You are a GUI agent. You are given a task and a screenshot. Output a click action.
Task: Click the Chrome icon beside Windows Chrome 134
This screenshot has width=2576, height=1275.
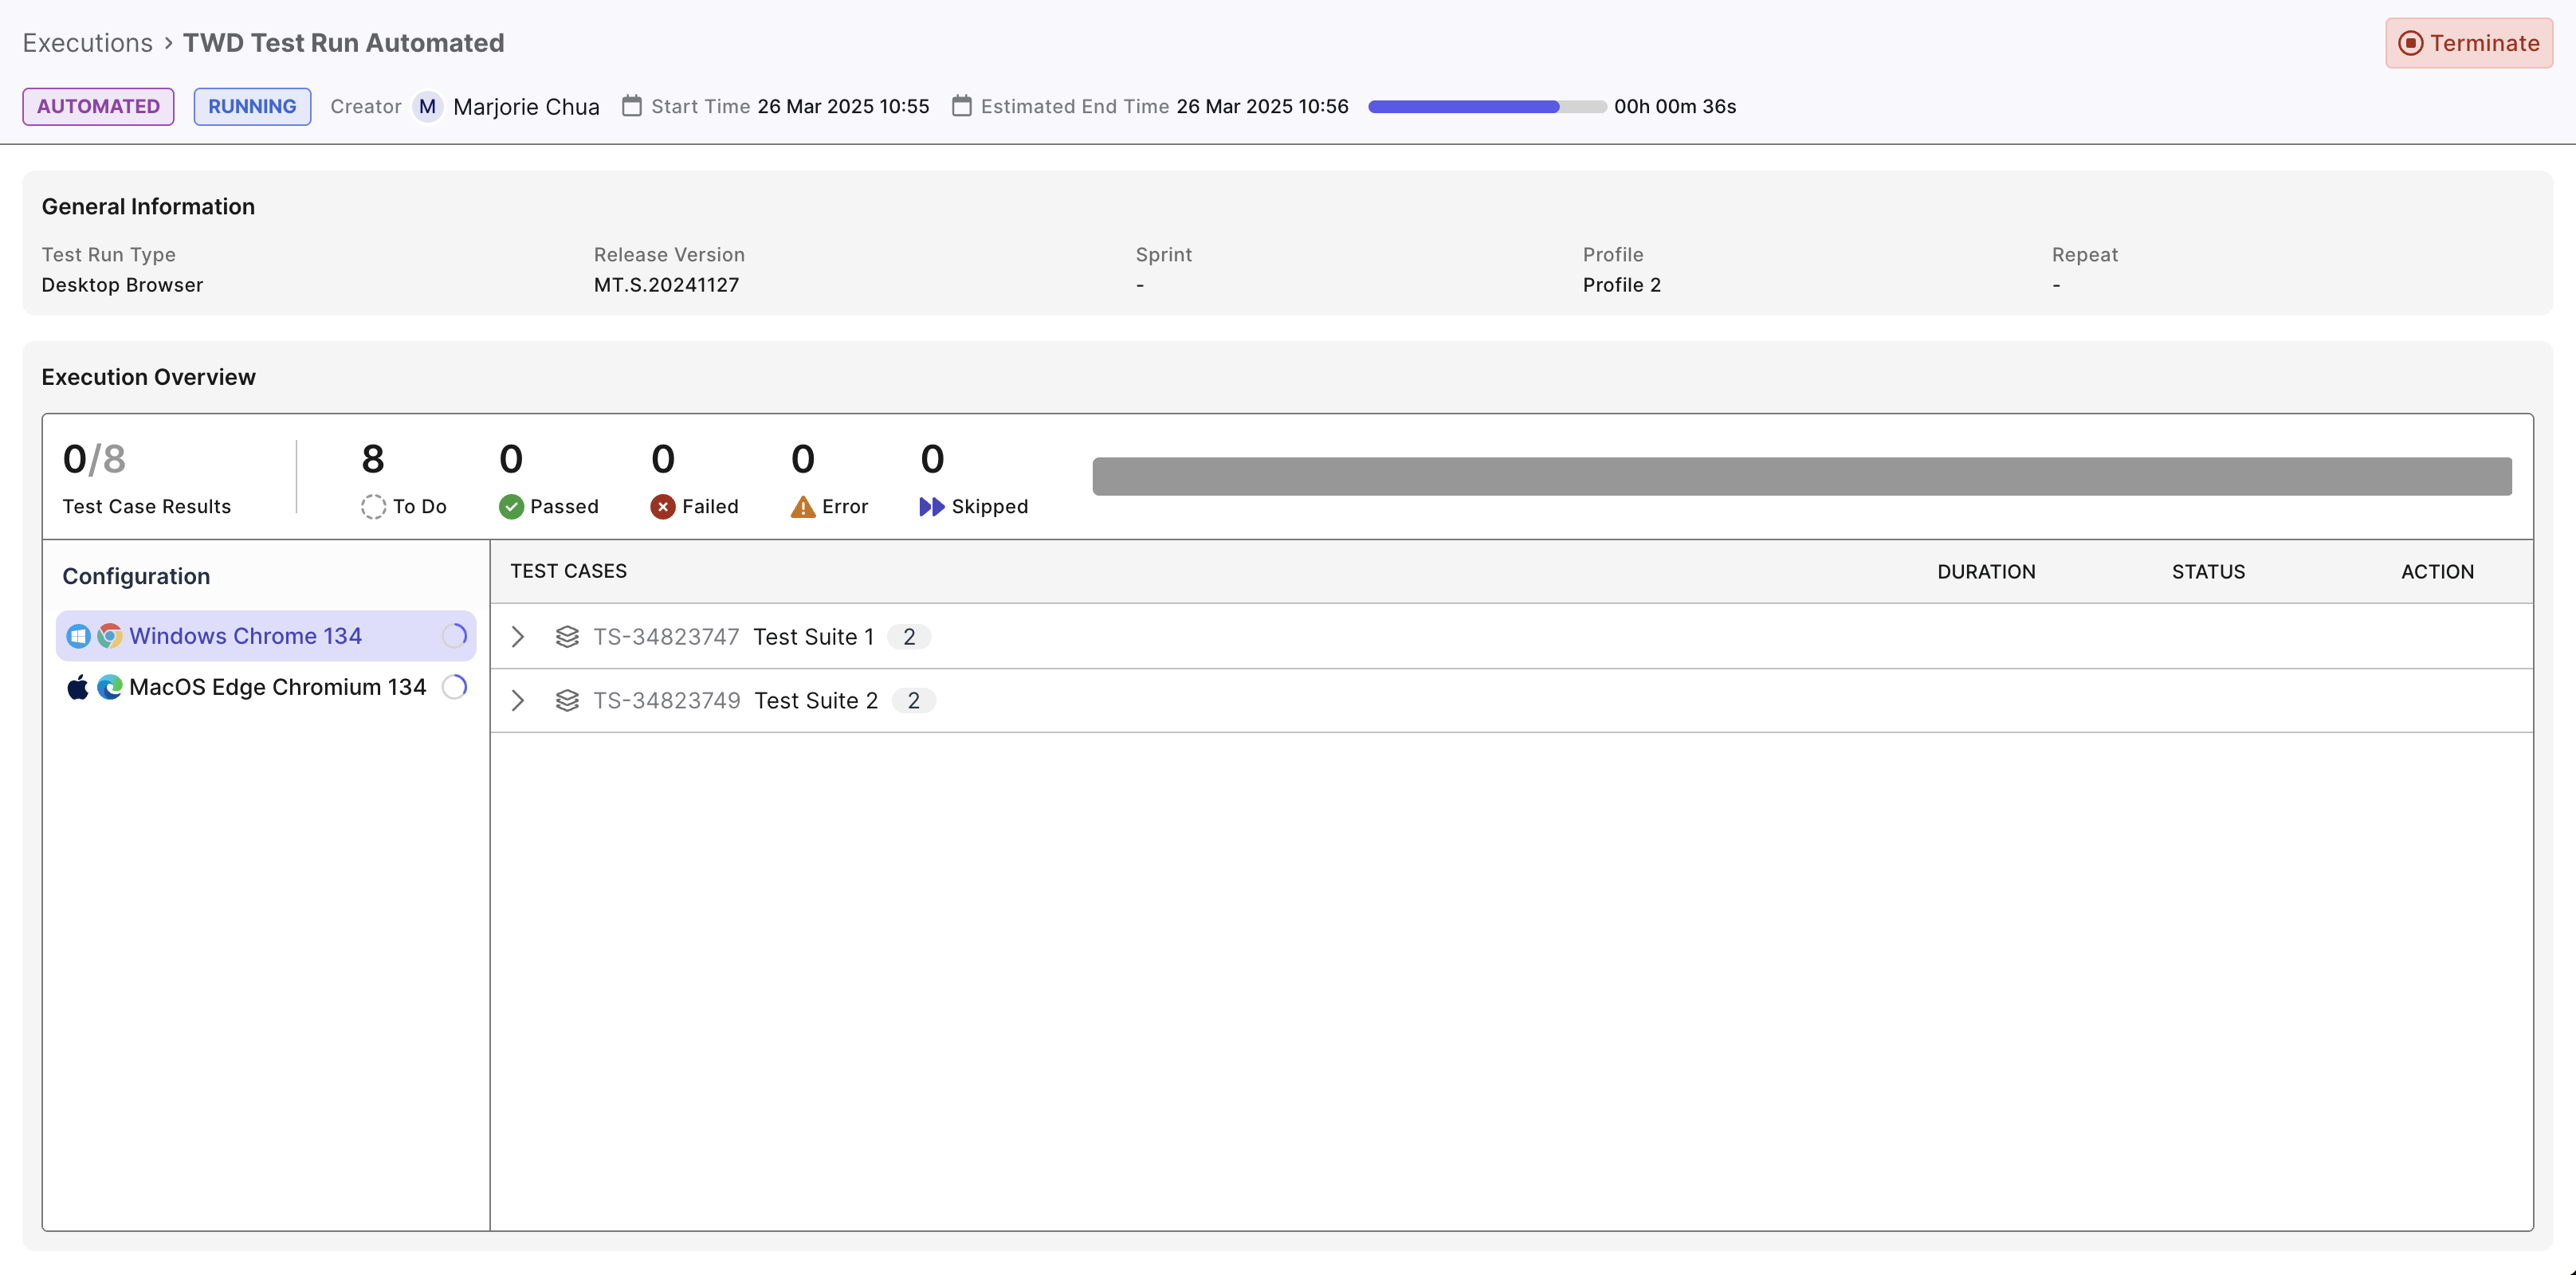click(110, 636)
